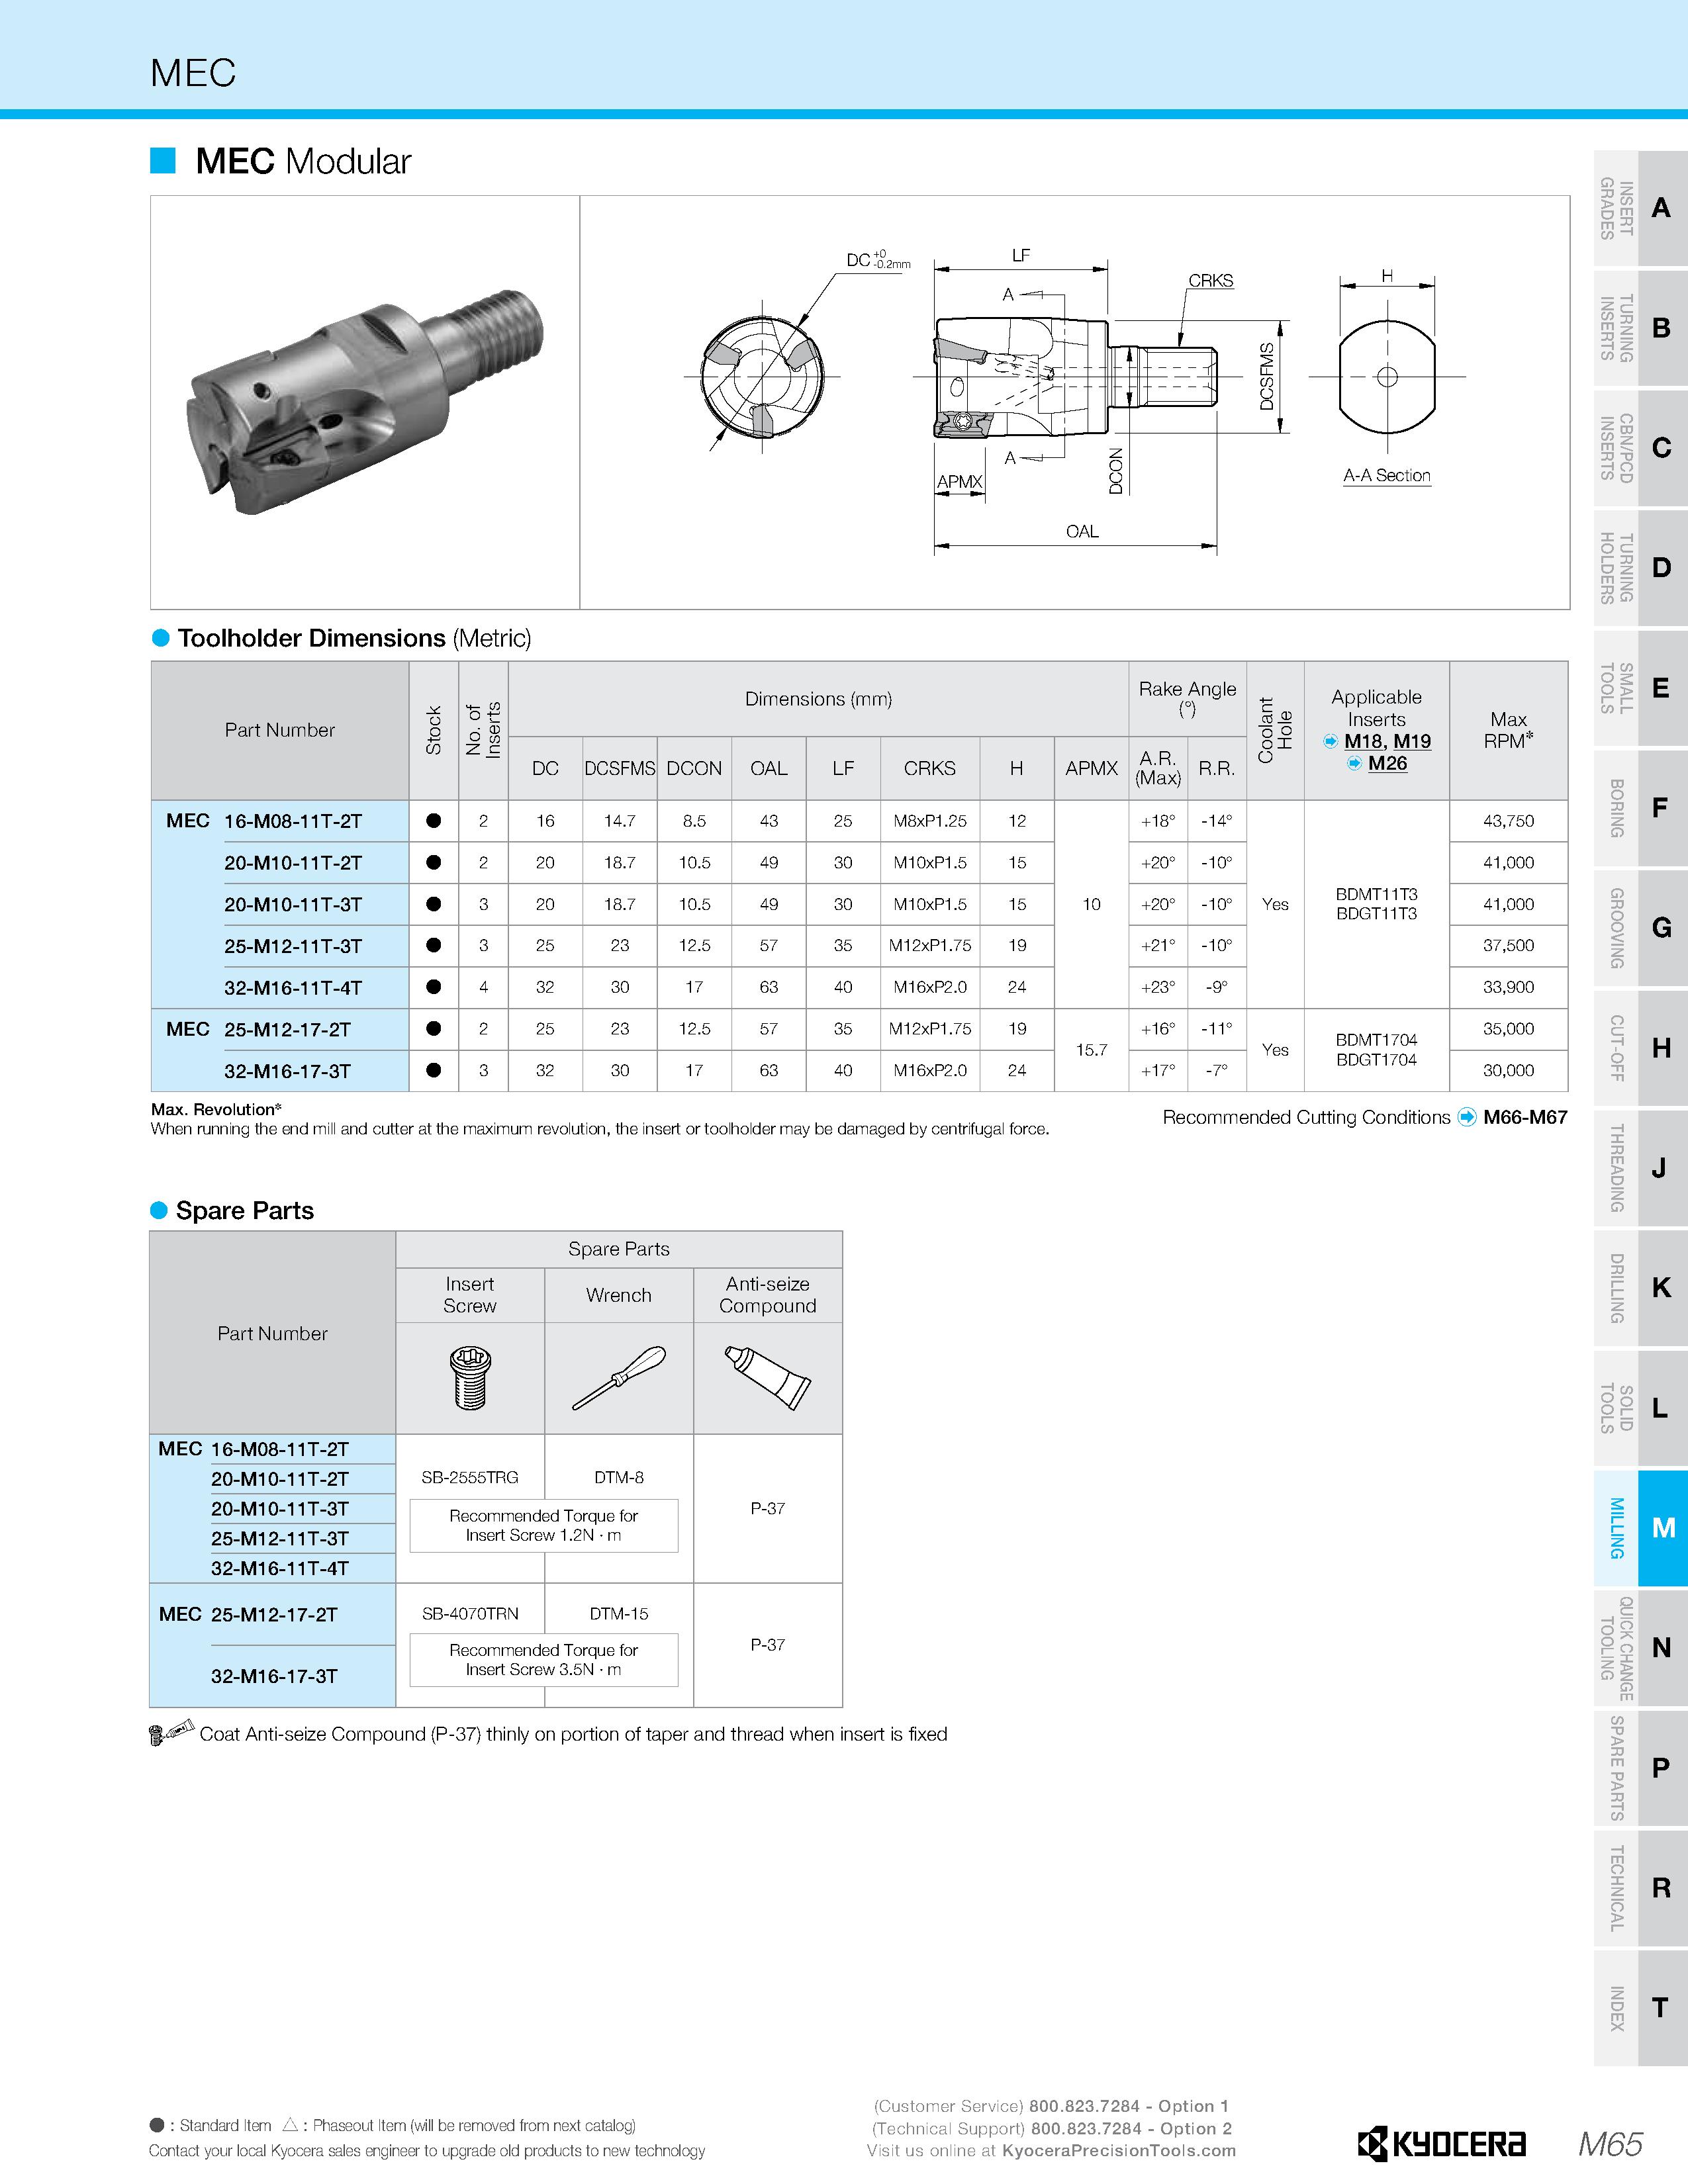Jump to section H Cut-Off tab

point(1641,1048)
